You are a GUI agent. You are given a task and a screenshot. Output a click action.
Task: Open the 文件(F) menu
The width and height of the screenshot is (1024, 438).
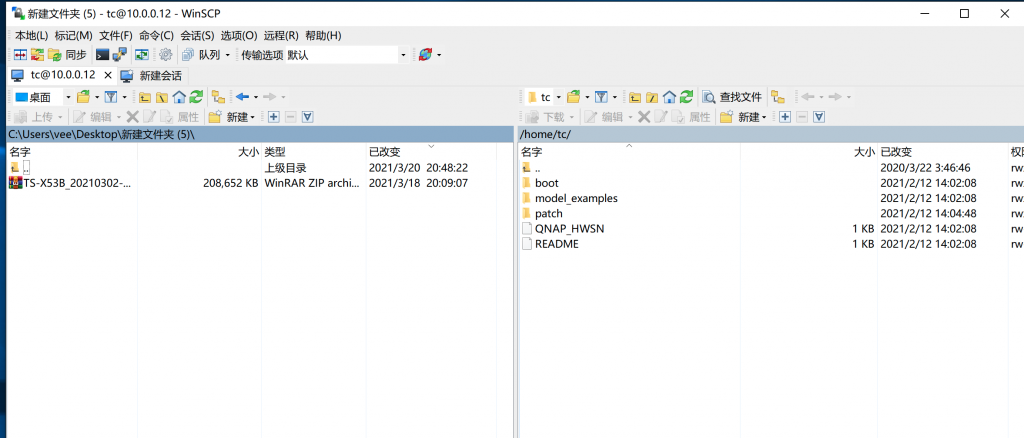pyautogui.click(x=116, y=35)
